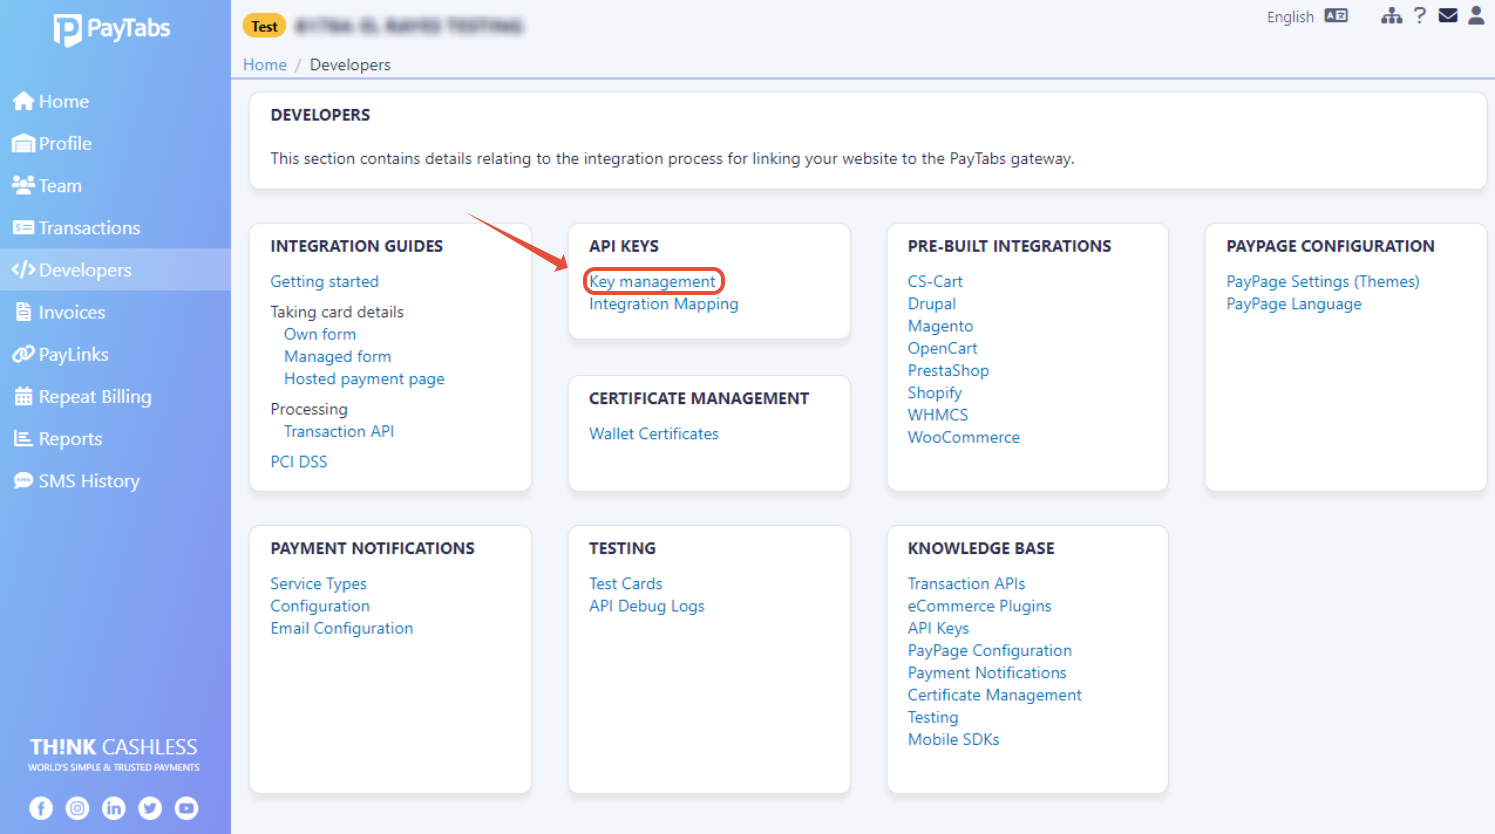Click the yellow Test mode badge
1495x834 pixels.
point(264,26)
